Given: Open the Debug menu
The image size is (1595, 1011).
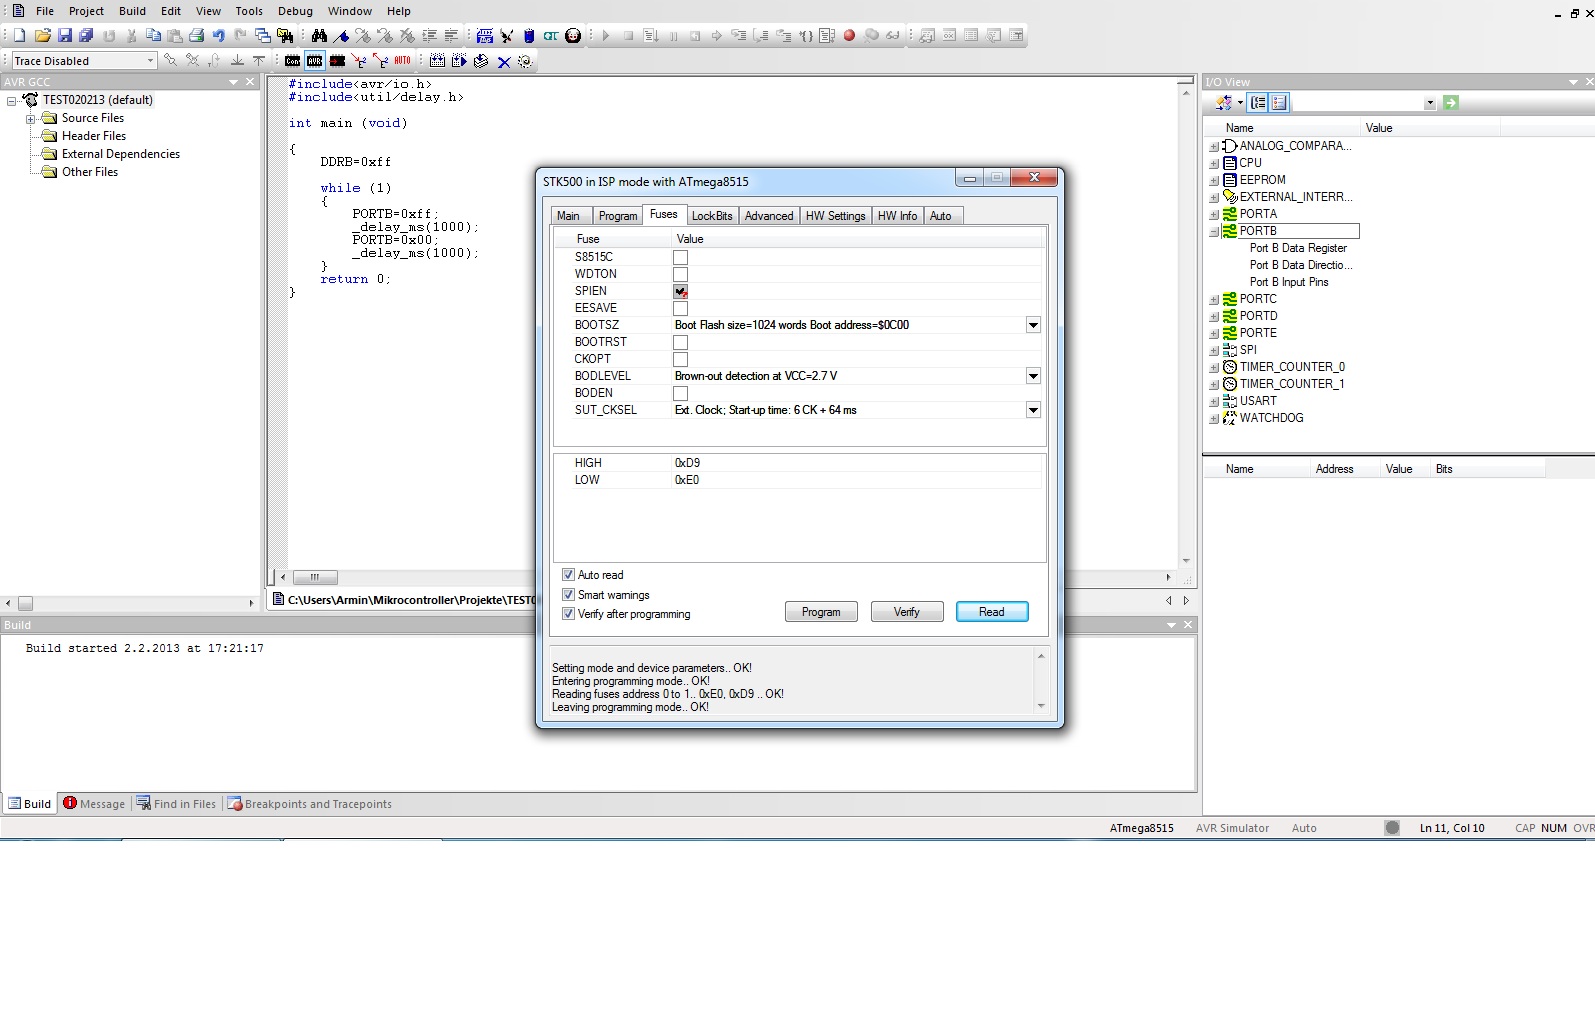Looking at the screenshot, I should (295, 11).
